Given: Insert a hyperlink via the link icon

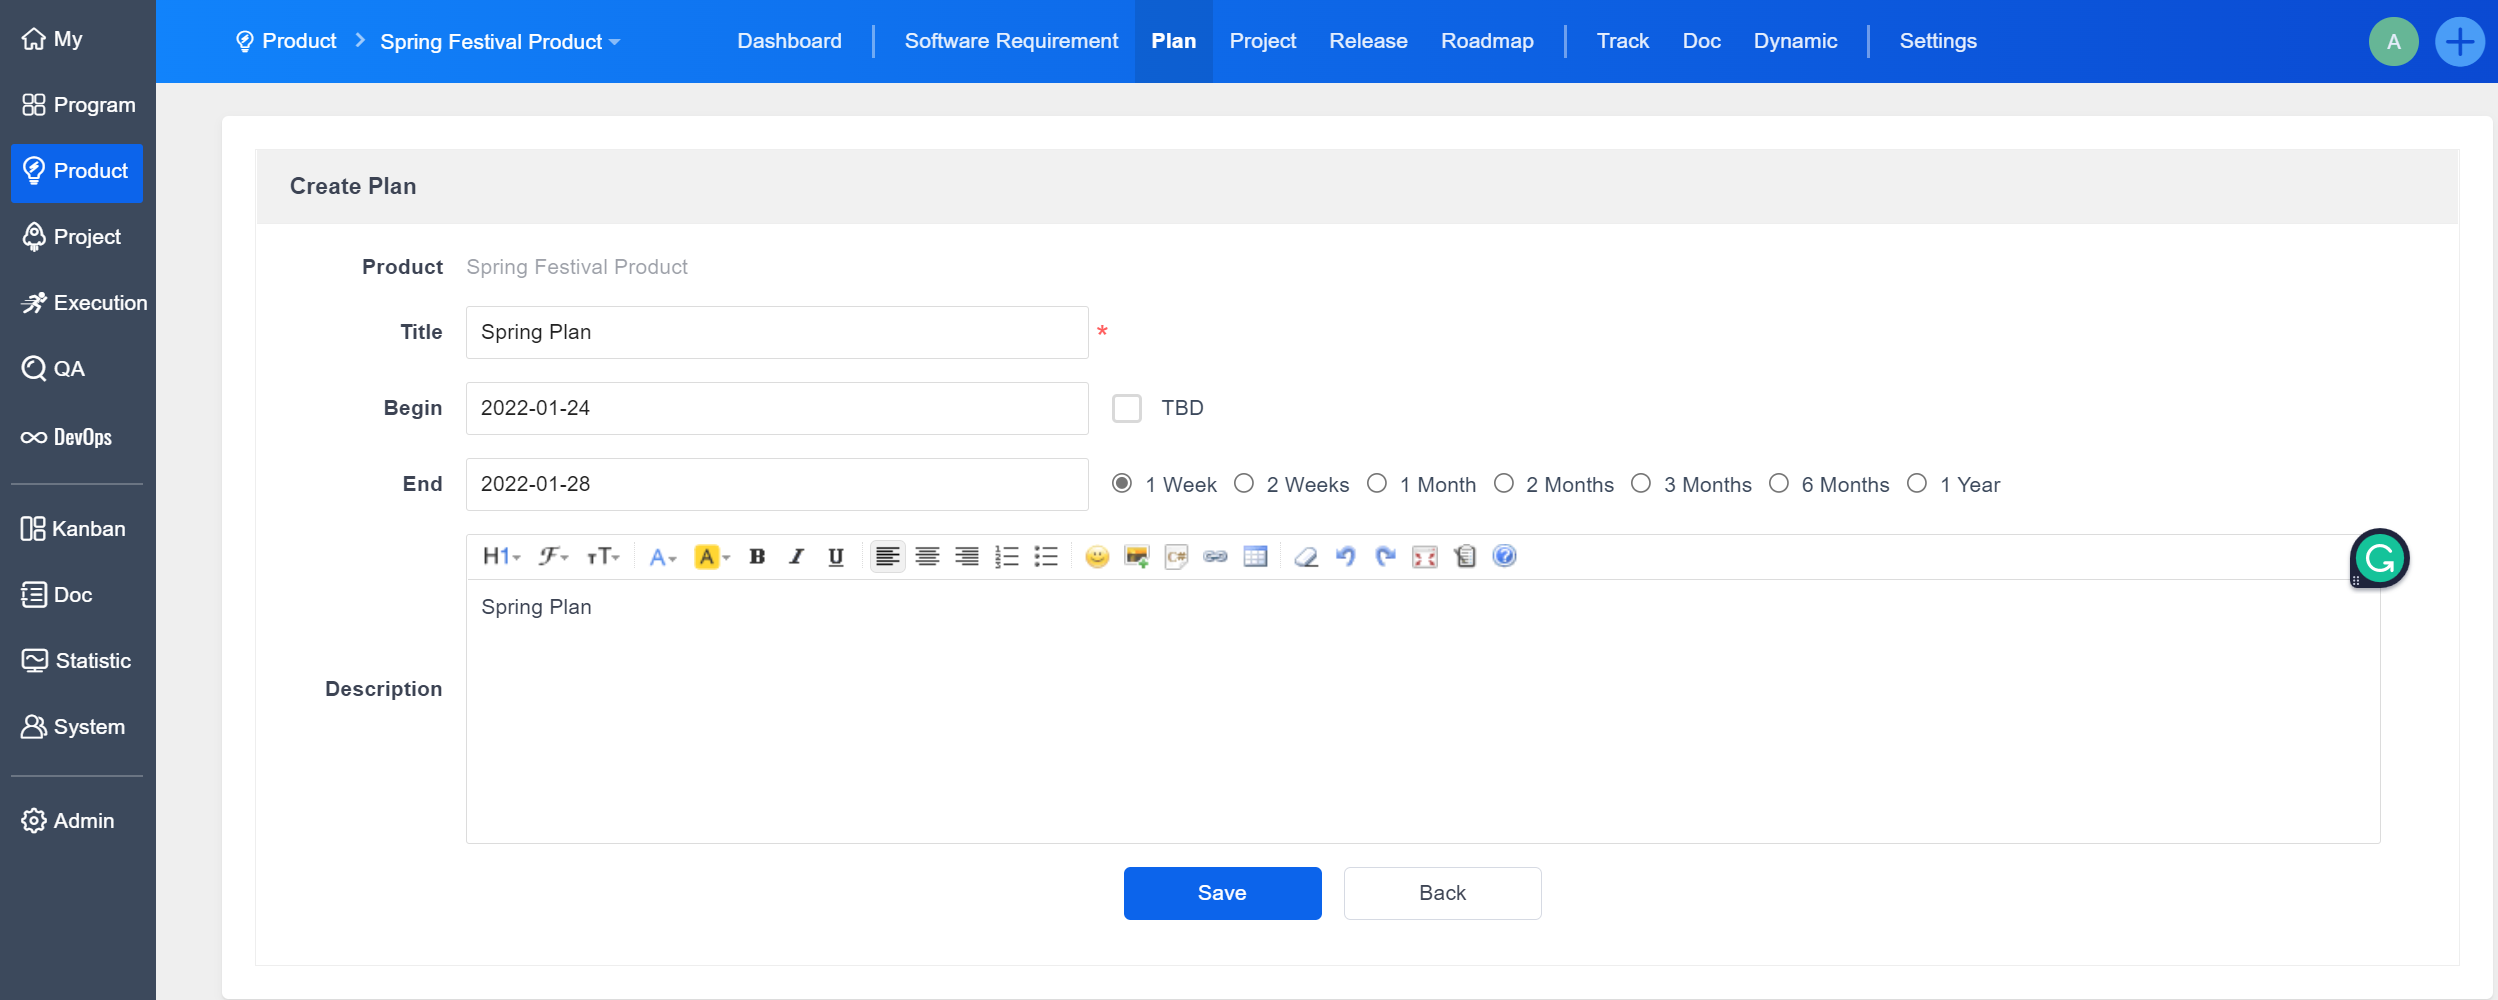Looking at the screenshot, I should [x=1215, y=557].
